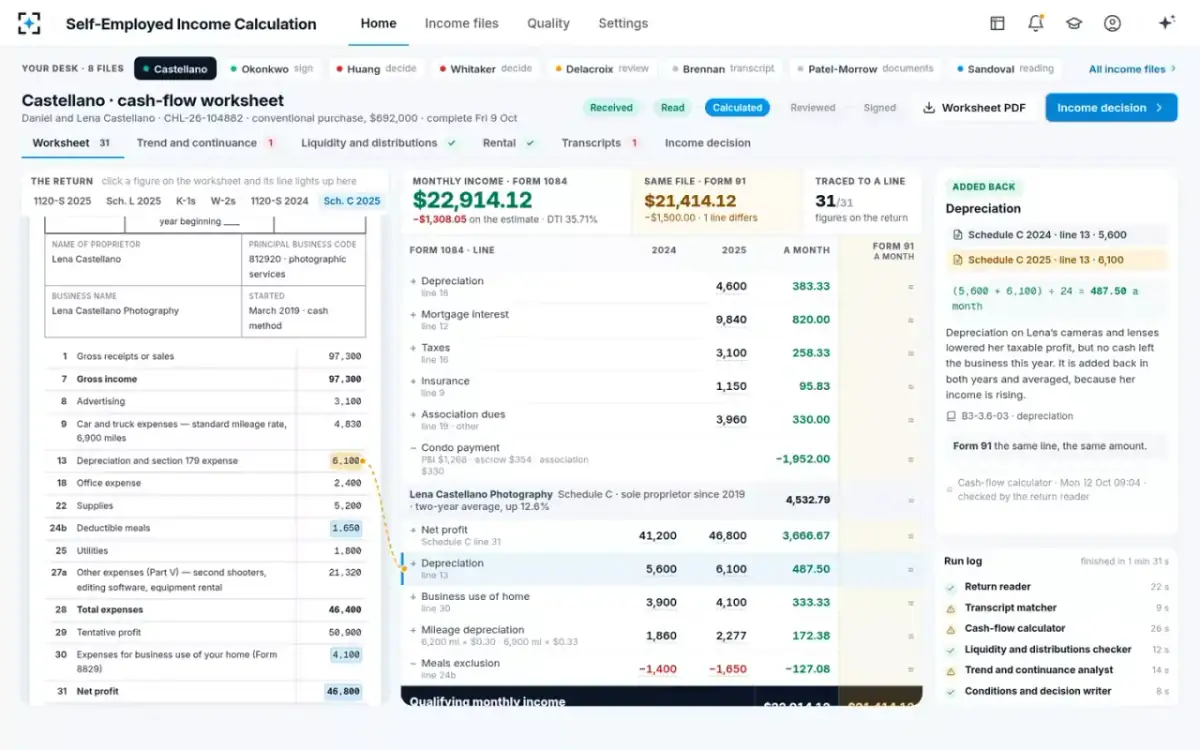The width and height of the screenshot is (1200, 750).
Task: Select the Calculated status pill
Action: [737, 108]
